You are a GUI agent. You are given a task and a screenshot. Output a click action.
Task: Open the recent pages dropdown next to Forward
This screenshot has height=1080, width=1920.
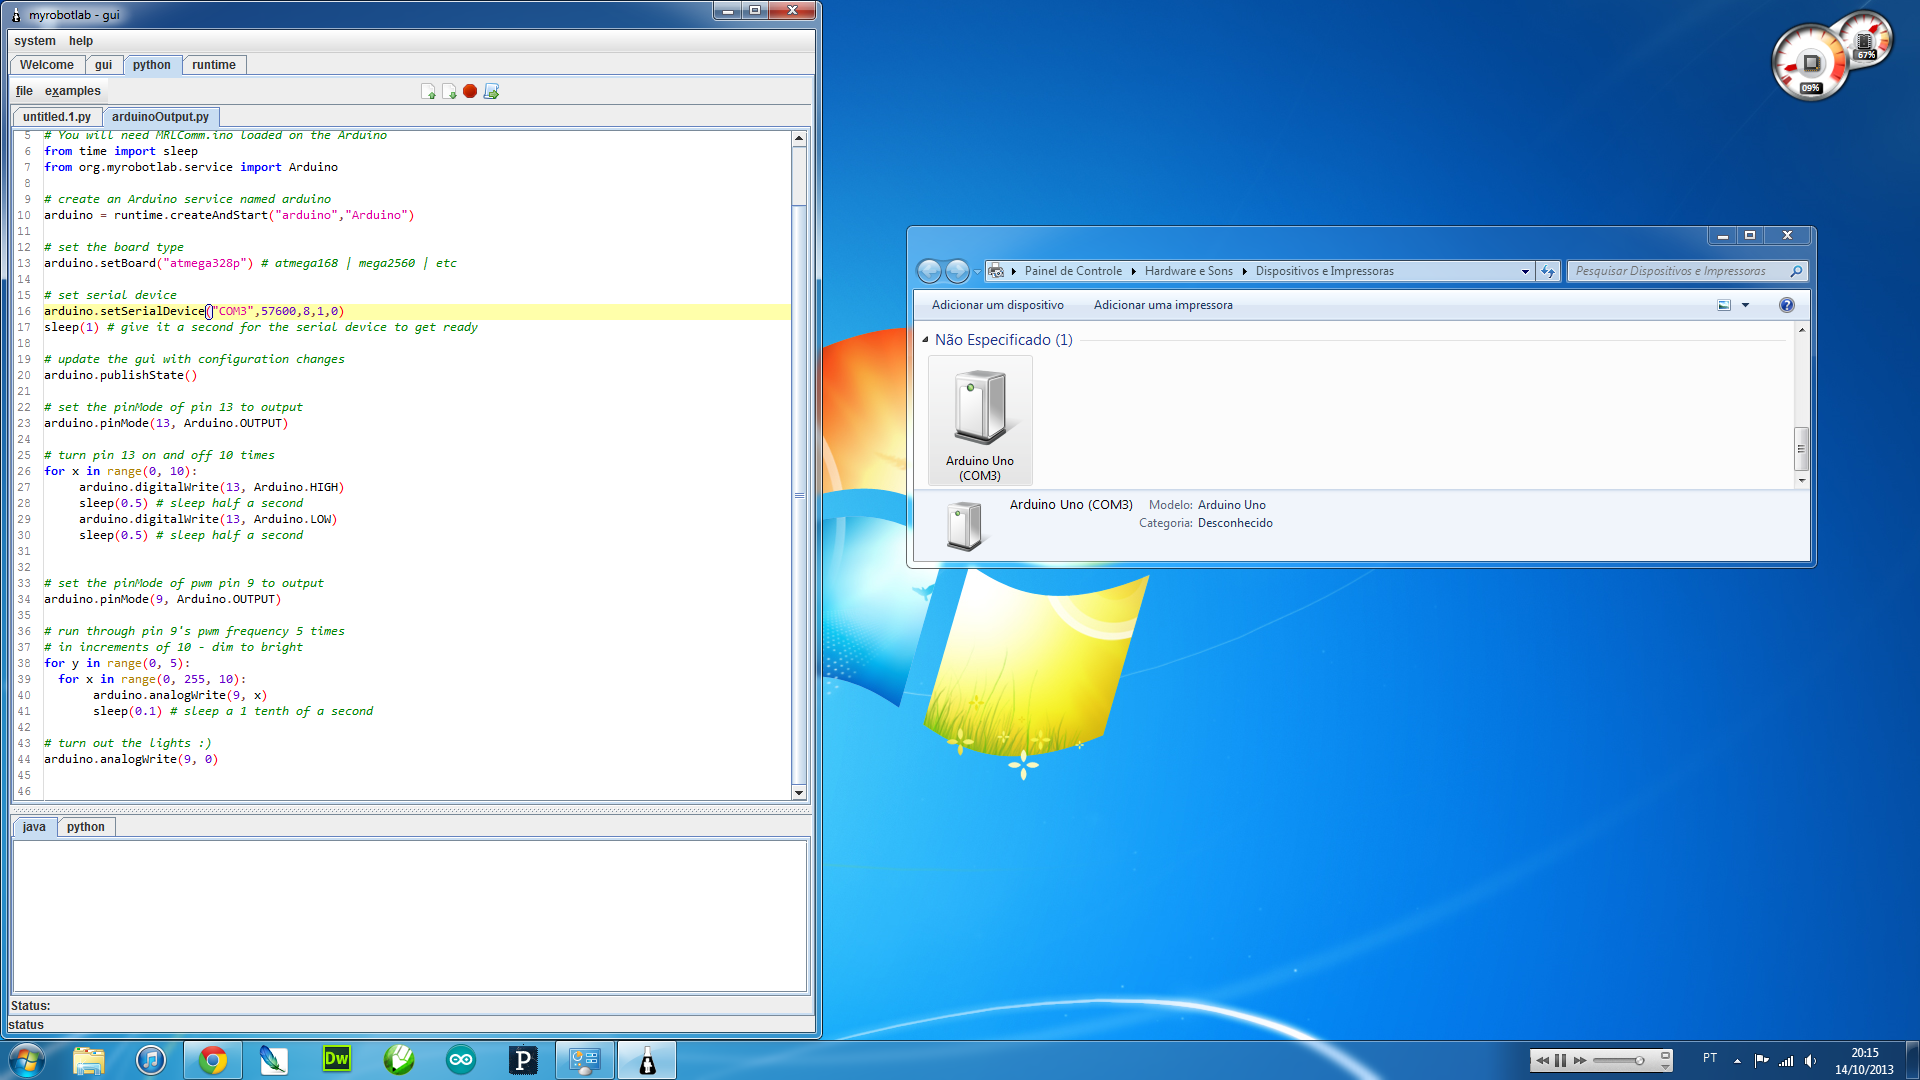(x=977, y=271)
